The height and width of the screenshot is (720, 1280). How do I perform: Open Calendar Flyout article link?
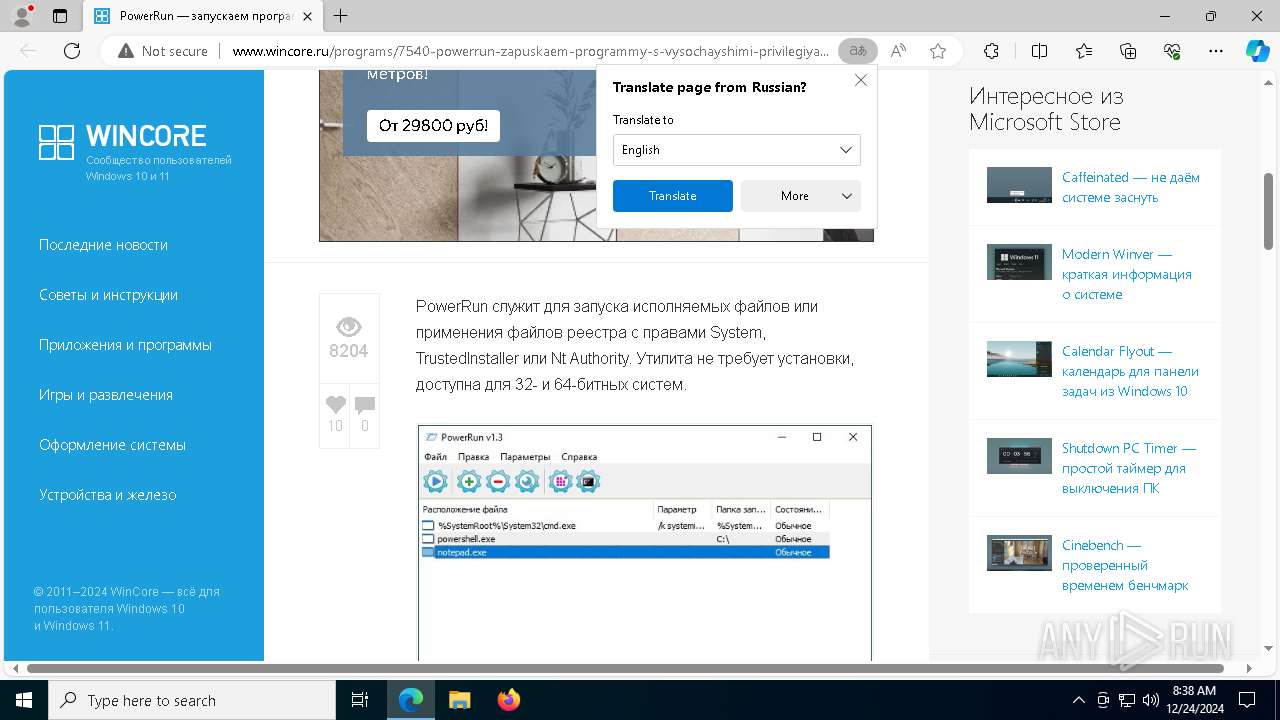1130,371
